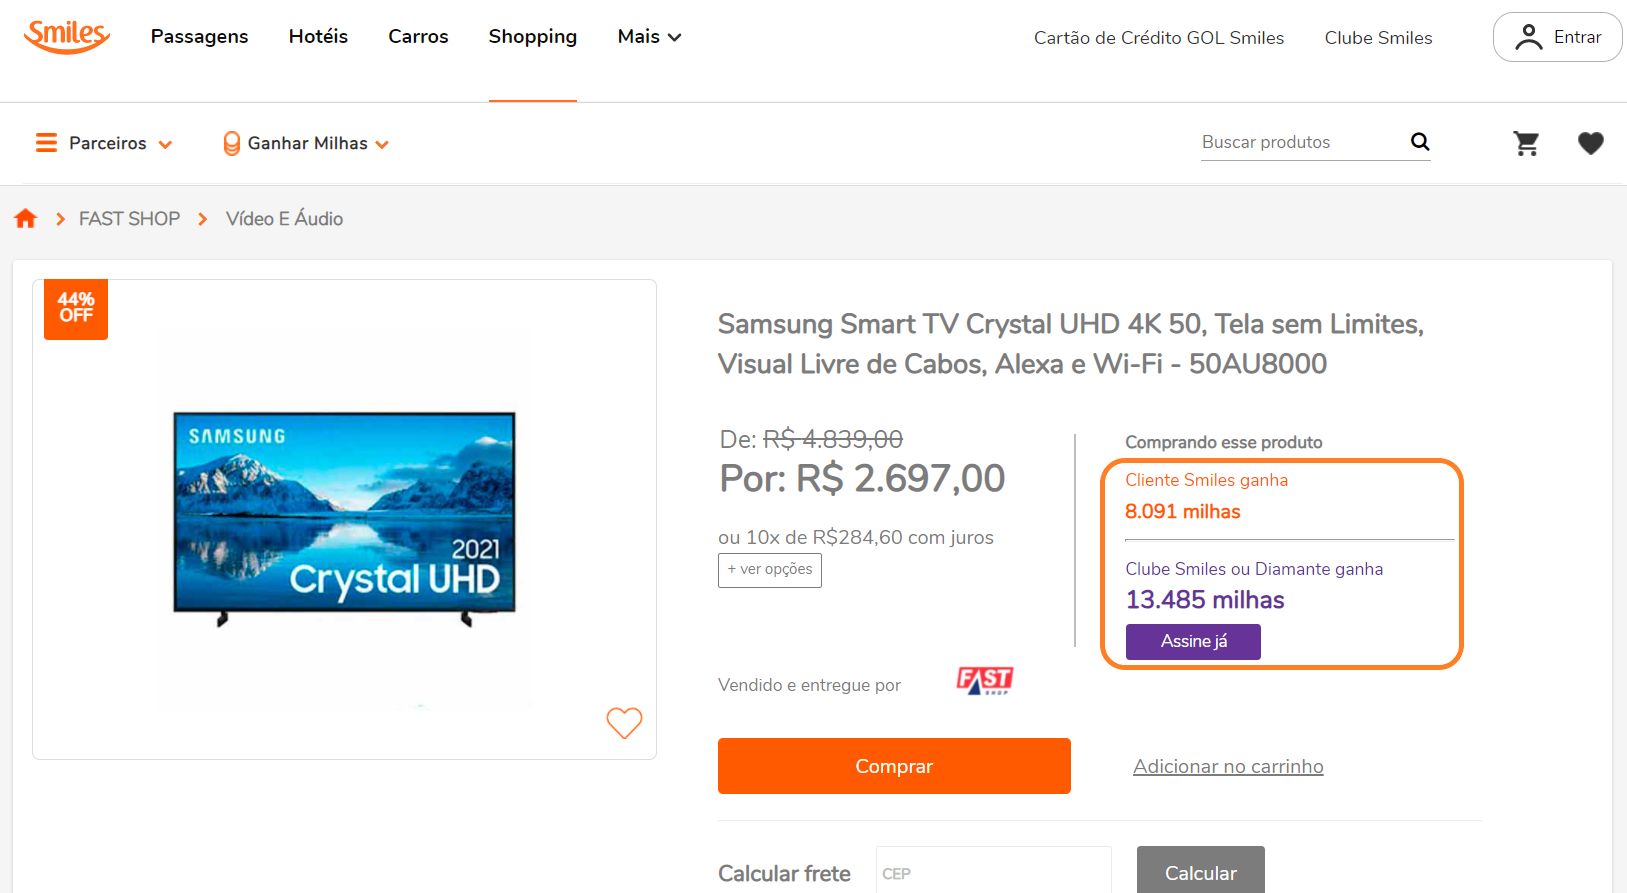Click the Smiles logo
Viewport: 1627px width, 893px height.
(x=67, y=36)
